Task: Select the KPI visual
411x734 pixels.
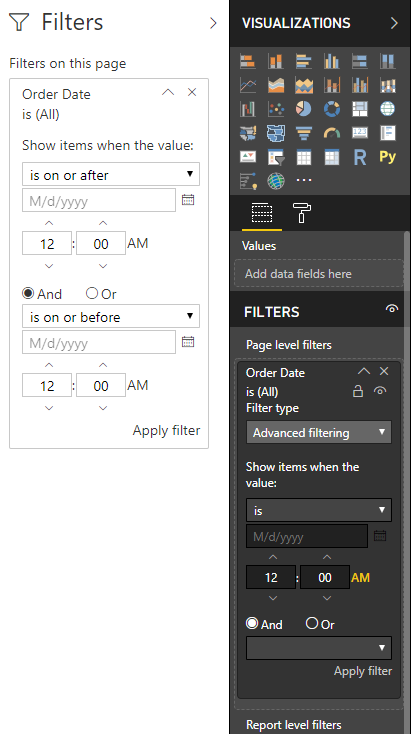Action: [248, 157]
